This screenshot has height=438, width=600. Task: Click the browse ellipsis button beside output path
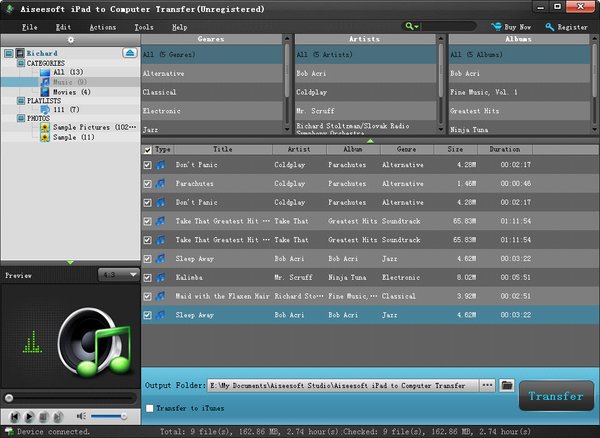point(488,384)
